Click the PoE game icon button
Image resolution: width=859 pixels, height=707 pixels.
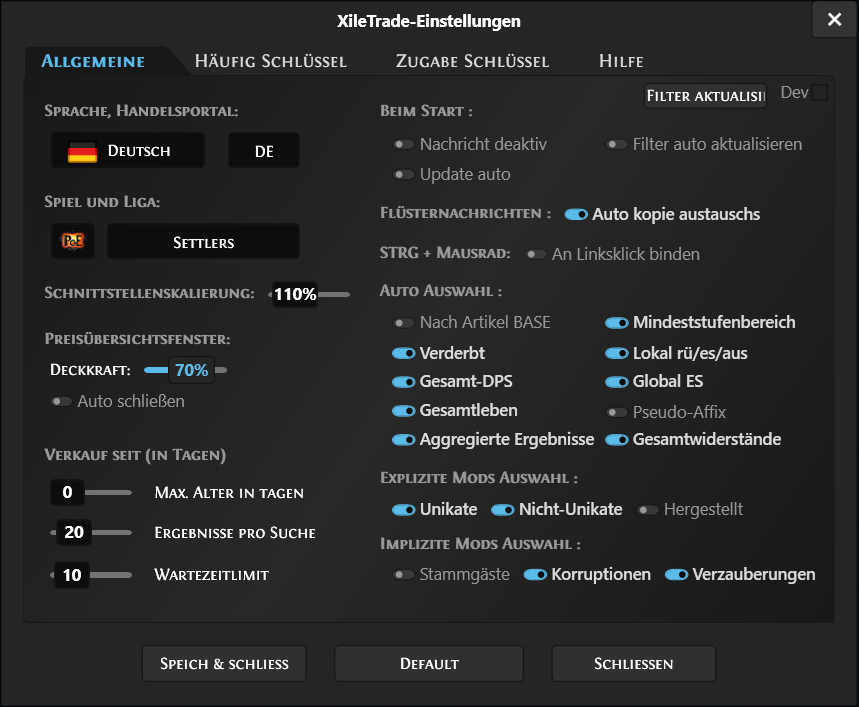point(73,241)
